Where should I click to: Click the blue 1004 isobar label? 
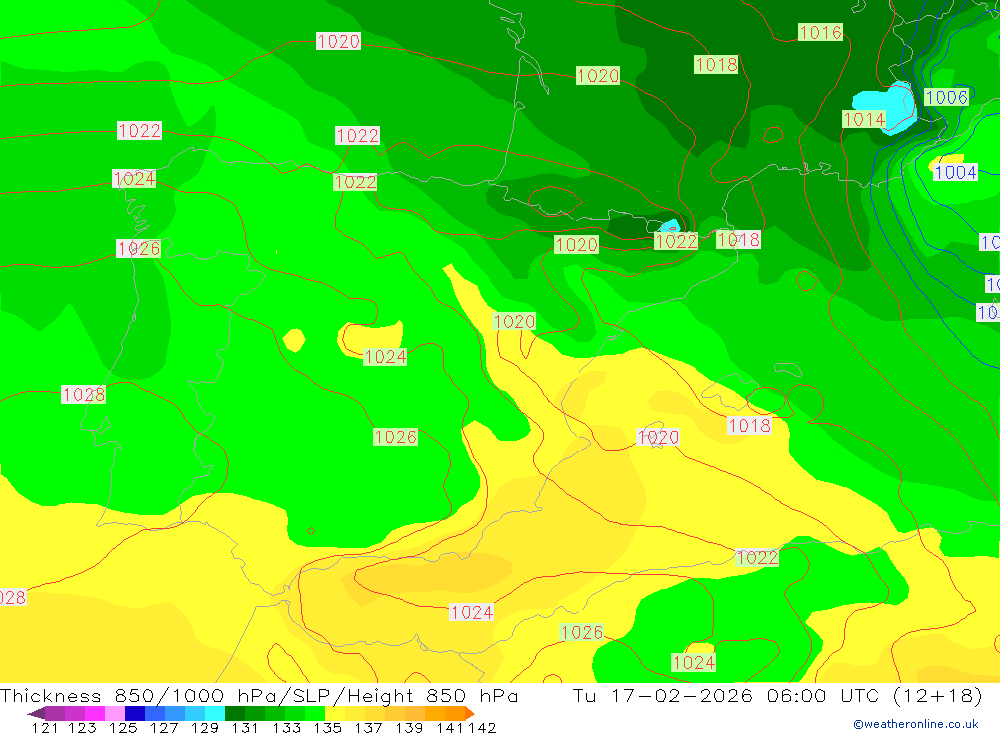(955, 172)
